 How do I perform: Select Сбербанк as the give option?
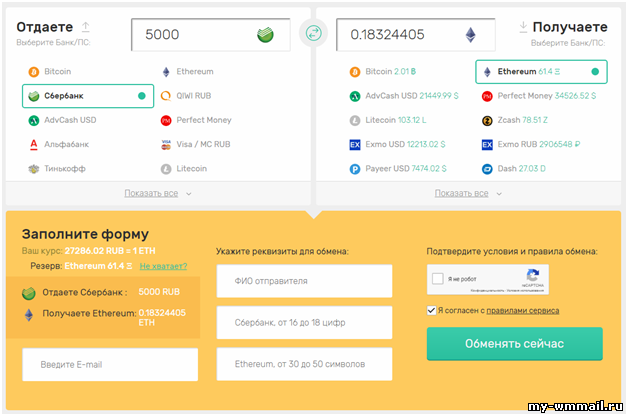pos(88,96)
